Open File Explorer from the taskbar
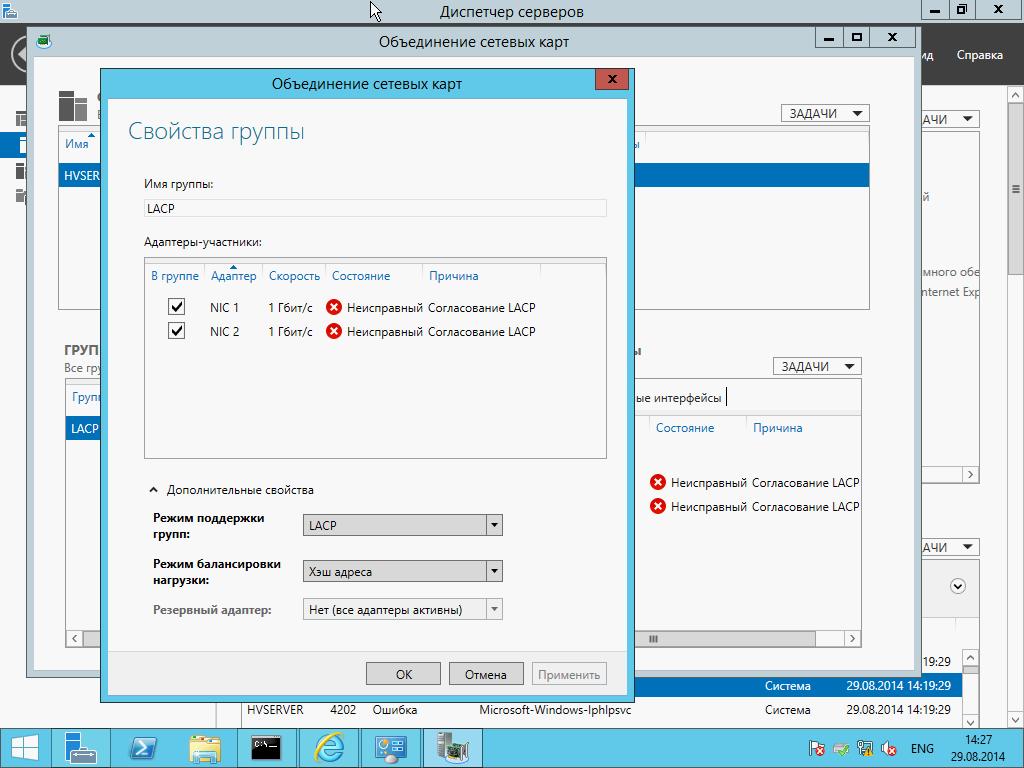The width and height of the screenshot is (1024, 768). 205,747
